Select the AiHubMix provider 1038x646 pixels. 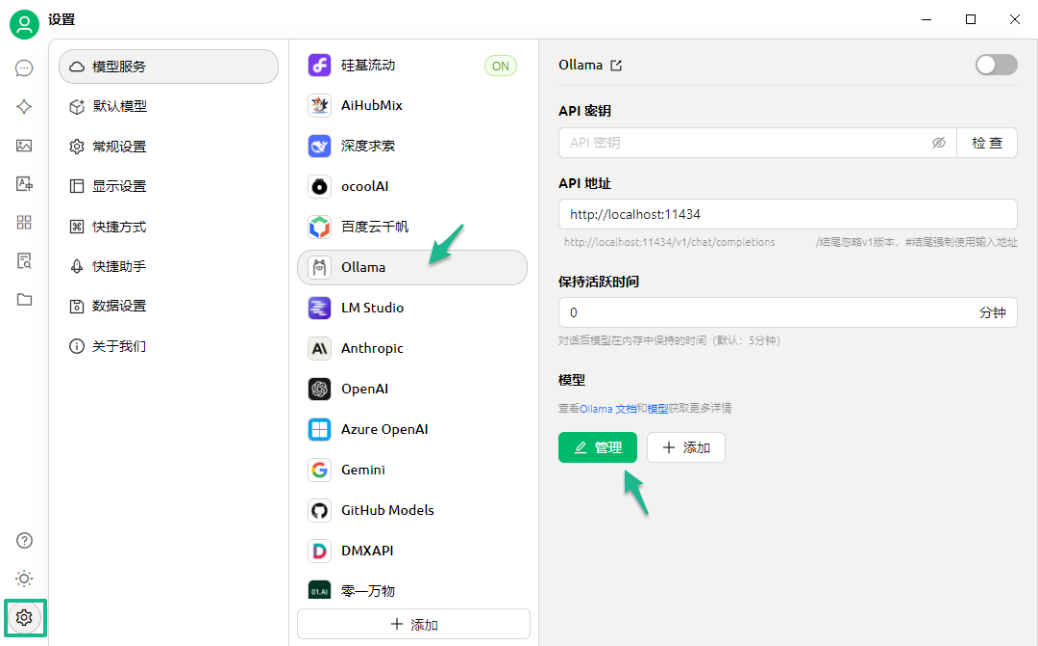click(412, 105)
